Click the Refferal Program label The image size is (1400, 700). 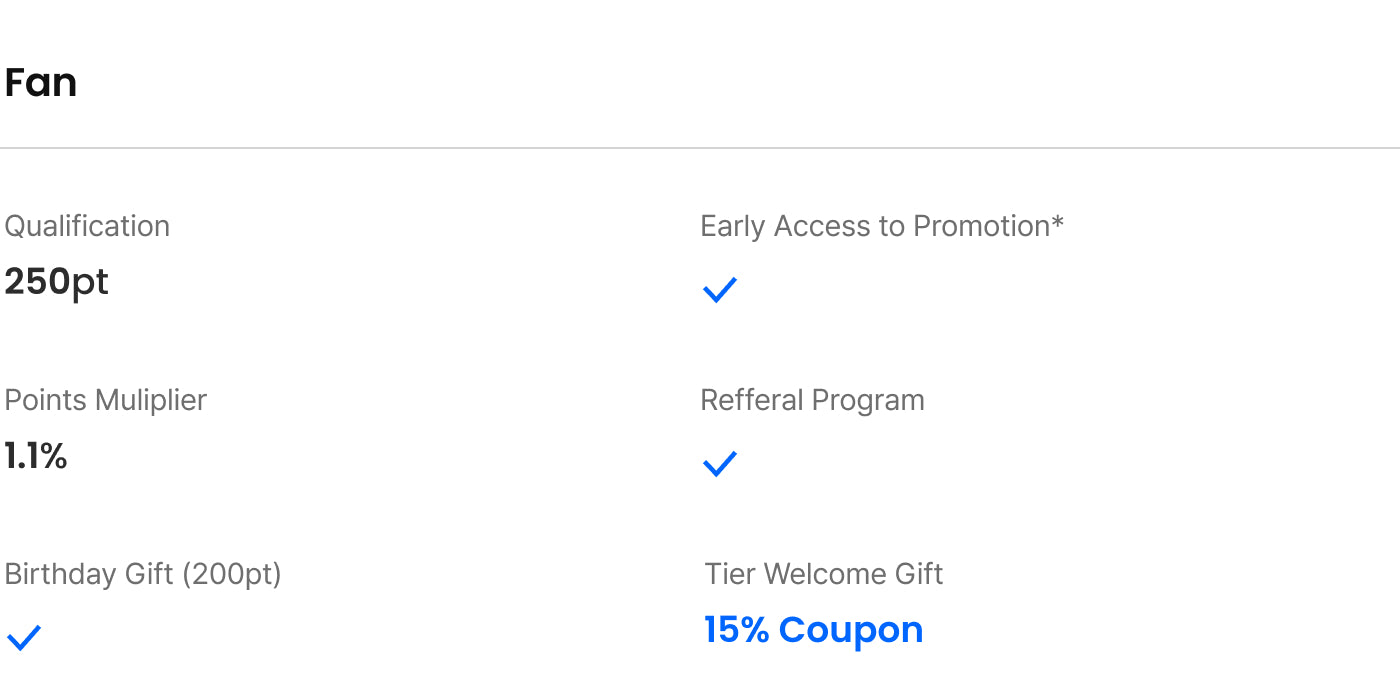point(812,400)
